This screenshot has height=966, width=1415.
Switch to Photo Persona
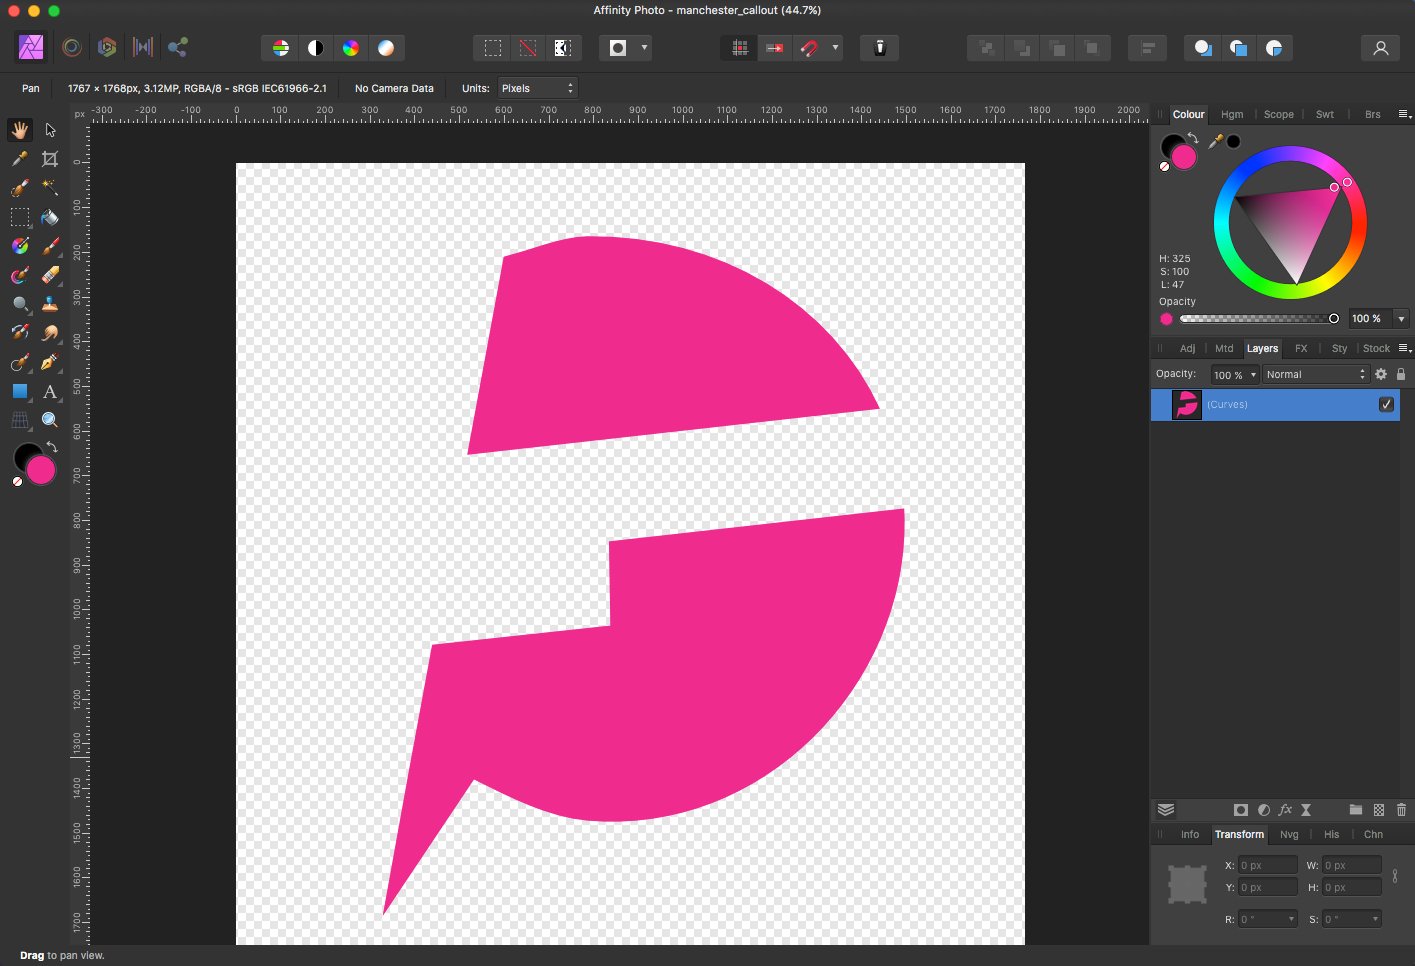31,47
